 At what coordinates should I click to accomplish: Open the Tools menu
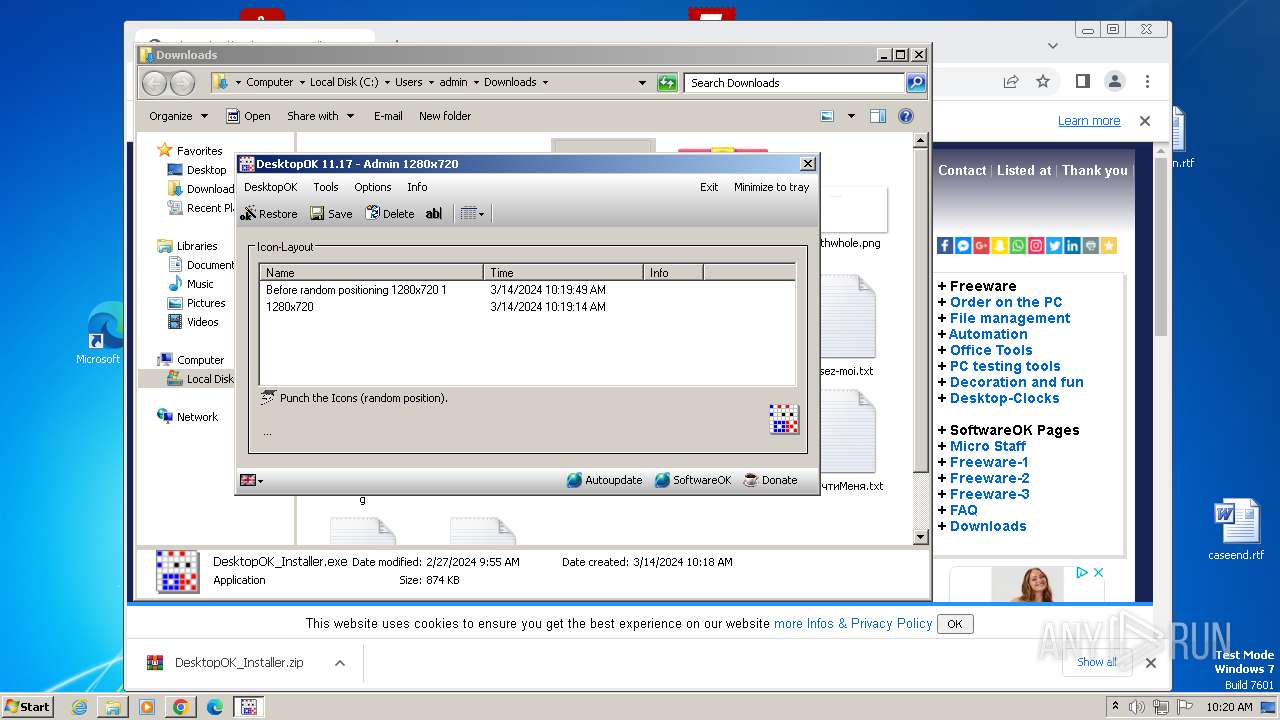pyautogui.click(x=326, y=187)
